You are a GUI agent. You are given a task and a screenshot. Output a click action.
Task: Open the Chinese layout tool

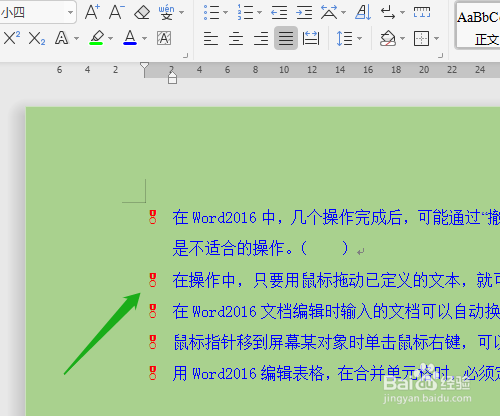(329, 12)
